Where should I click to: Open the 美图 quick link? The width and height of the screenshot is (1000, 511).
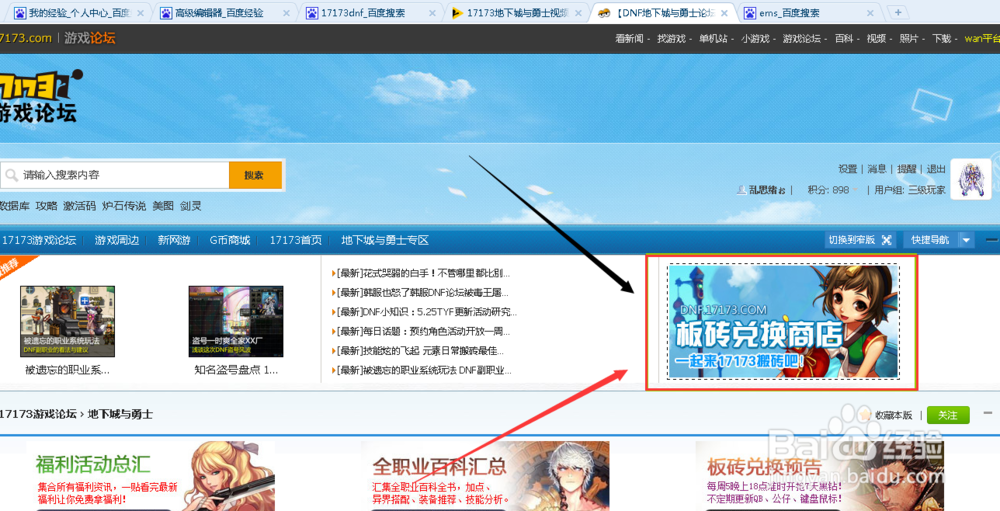tap(163, 205)
